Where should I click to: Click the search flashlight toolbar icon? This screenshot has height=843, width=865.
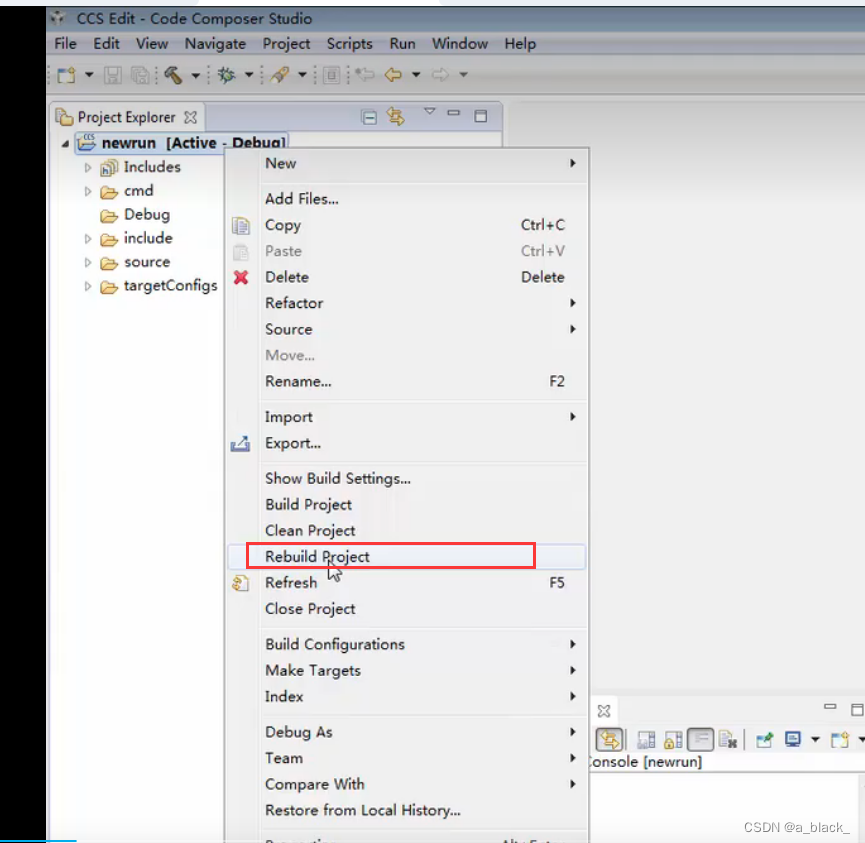pyautogui.click(x=280, y=74)
